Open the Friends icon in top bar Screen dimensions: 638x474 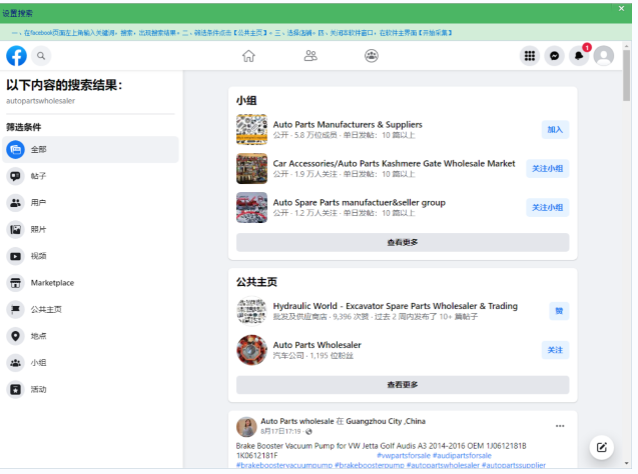310,56
